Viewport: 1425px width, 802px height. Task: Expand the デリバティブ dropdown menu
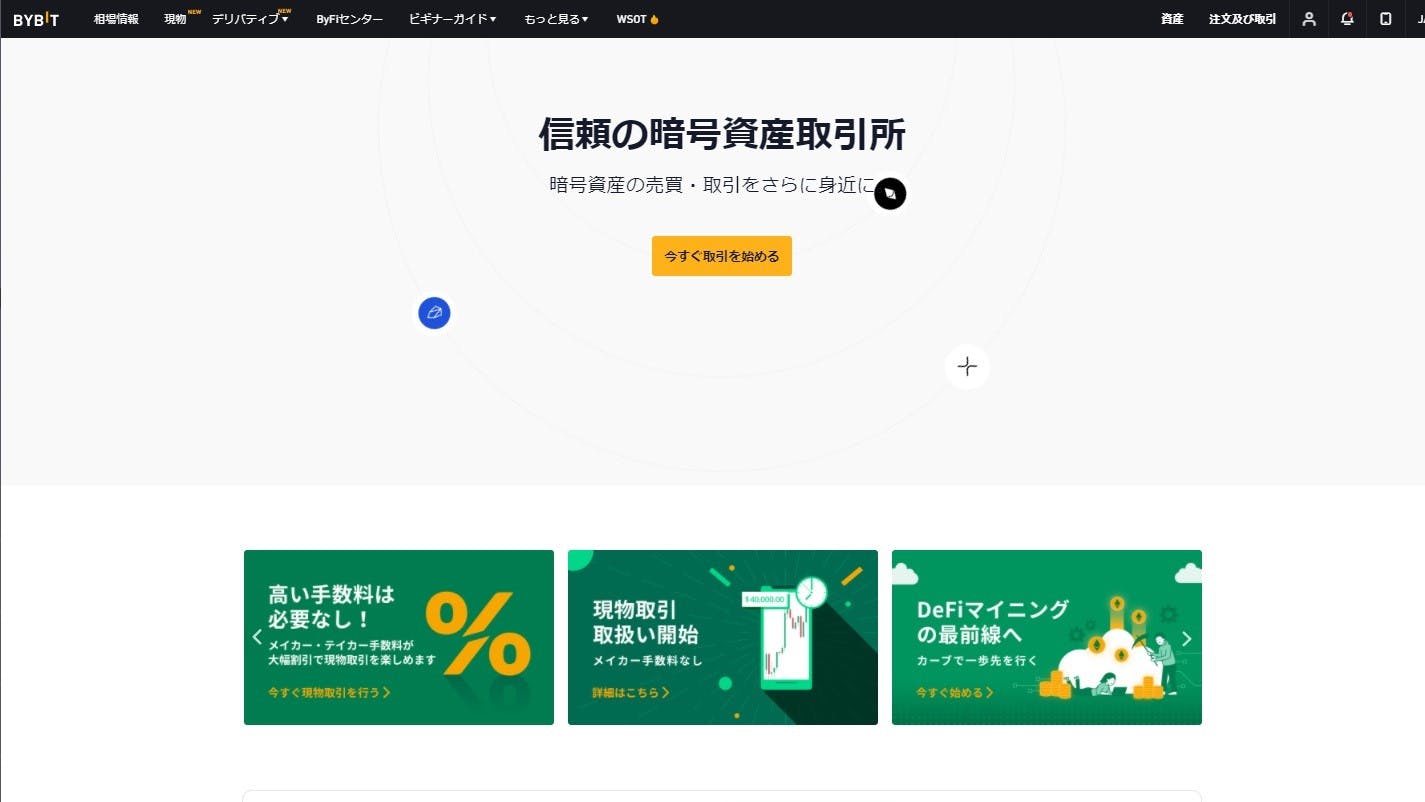point(250,19)
